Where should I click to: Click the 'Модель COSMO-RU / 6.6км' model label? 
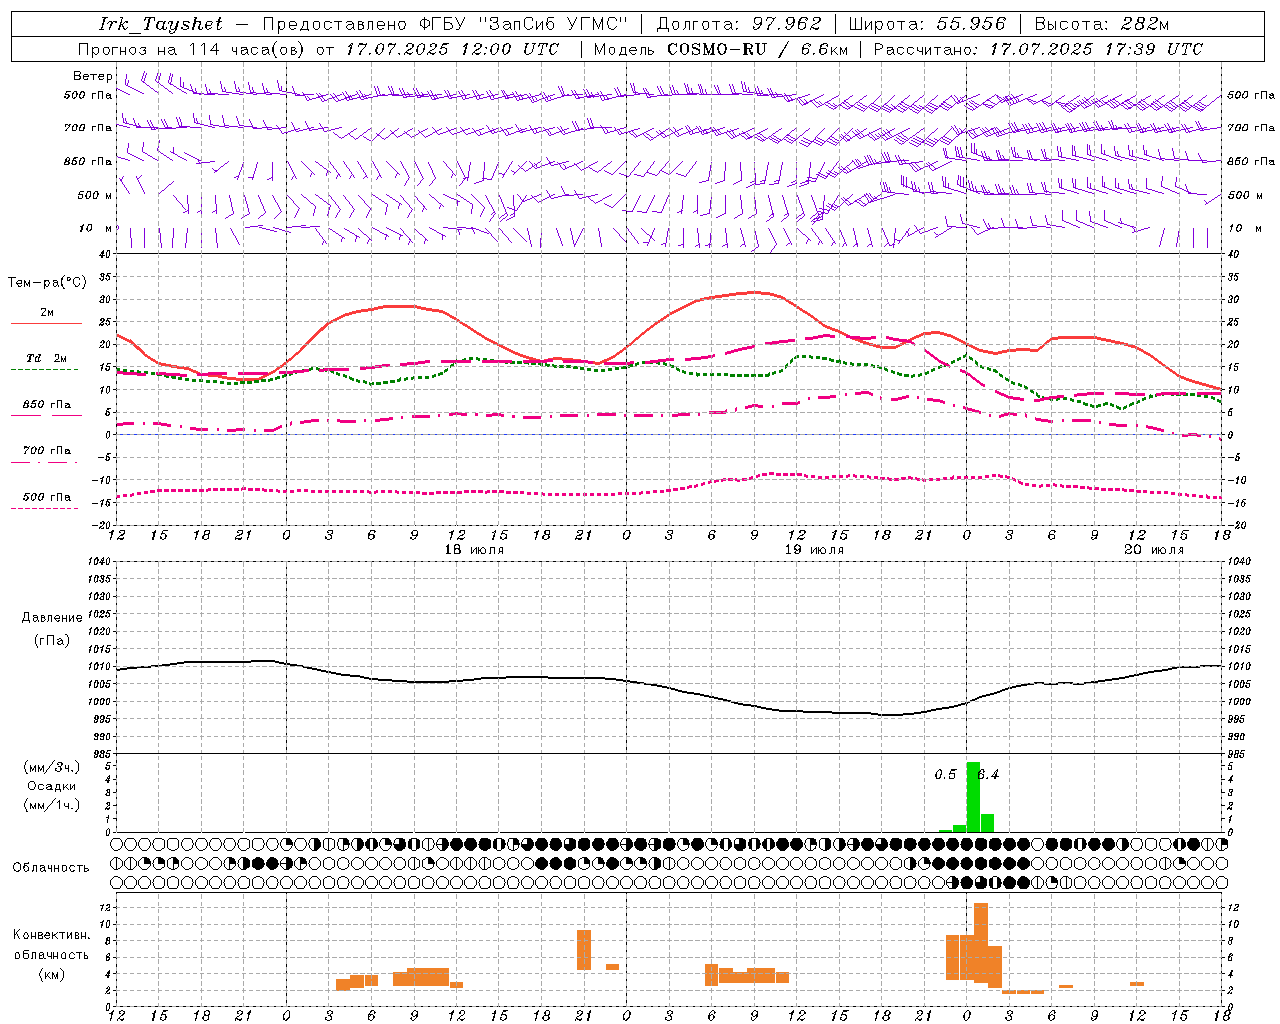[x=721, y=49]
